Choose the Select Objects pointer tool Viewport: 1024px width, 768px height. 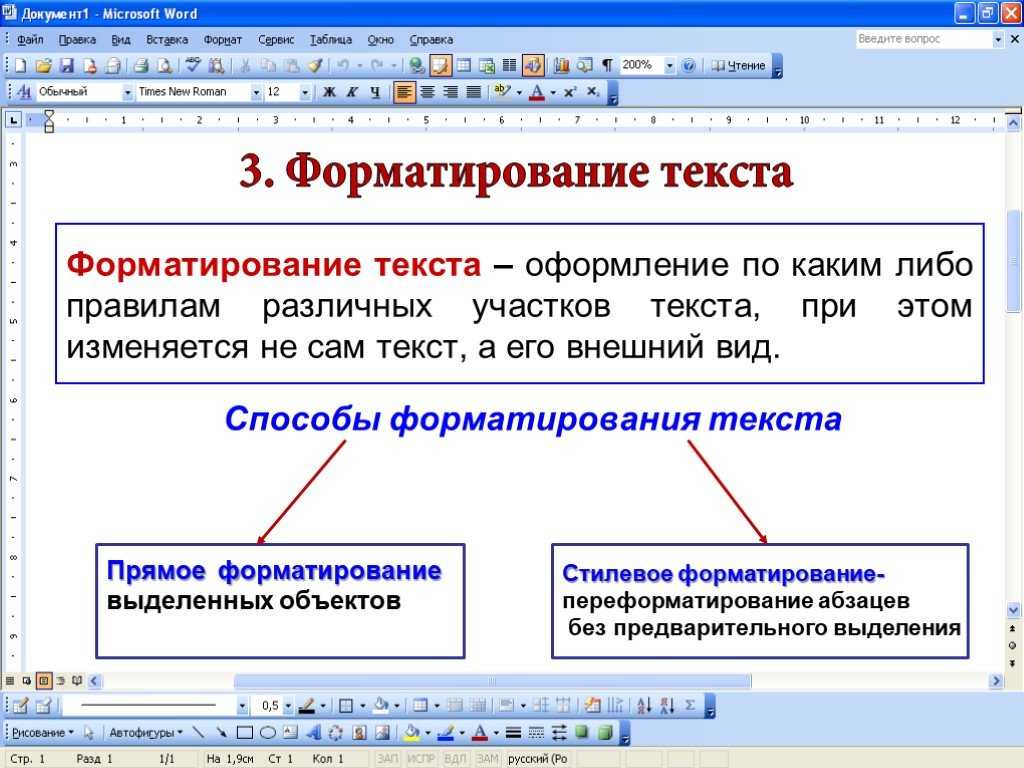[x=89, y=733]
